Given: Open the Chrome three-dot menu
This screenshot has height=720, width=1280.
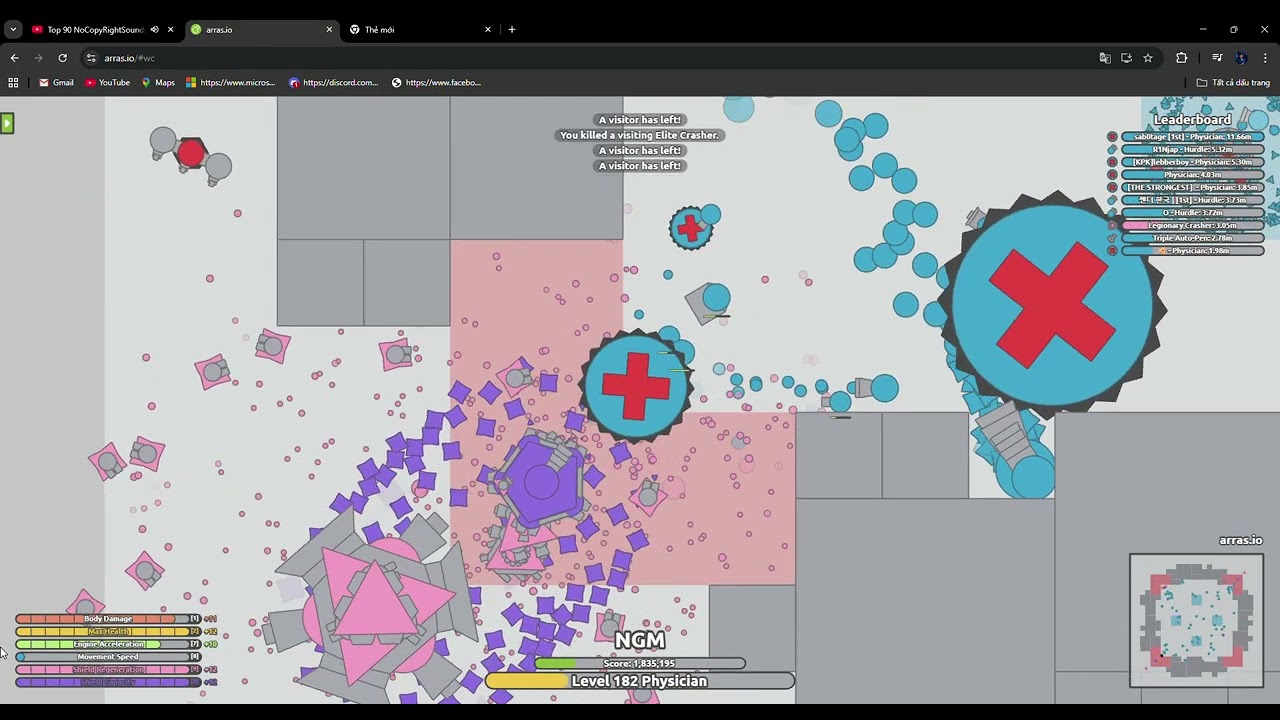Looking at the screenshot, I should [1265, 58].
